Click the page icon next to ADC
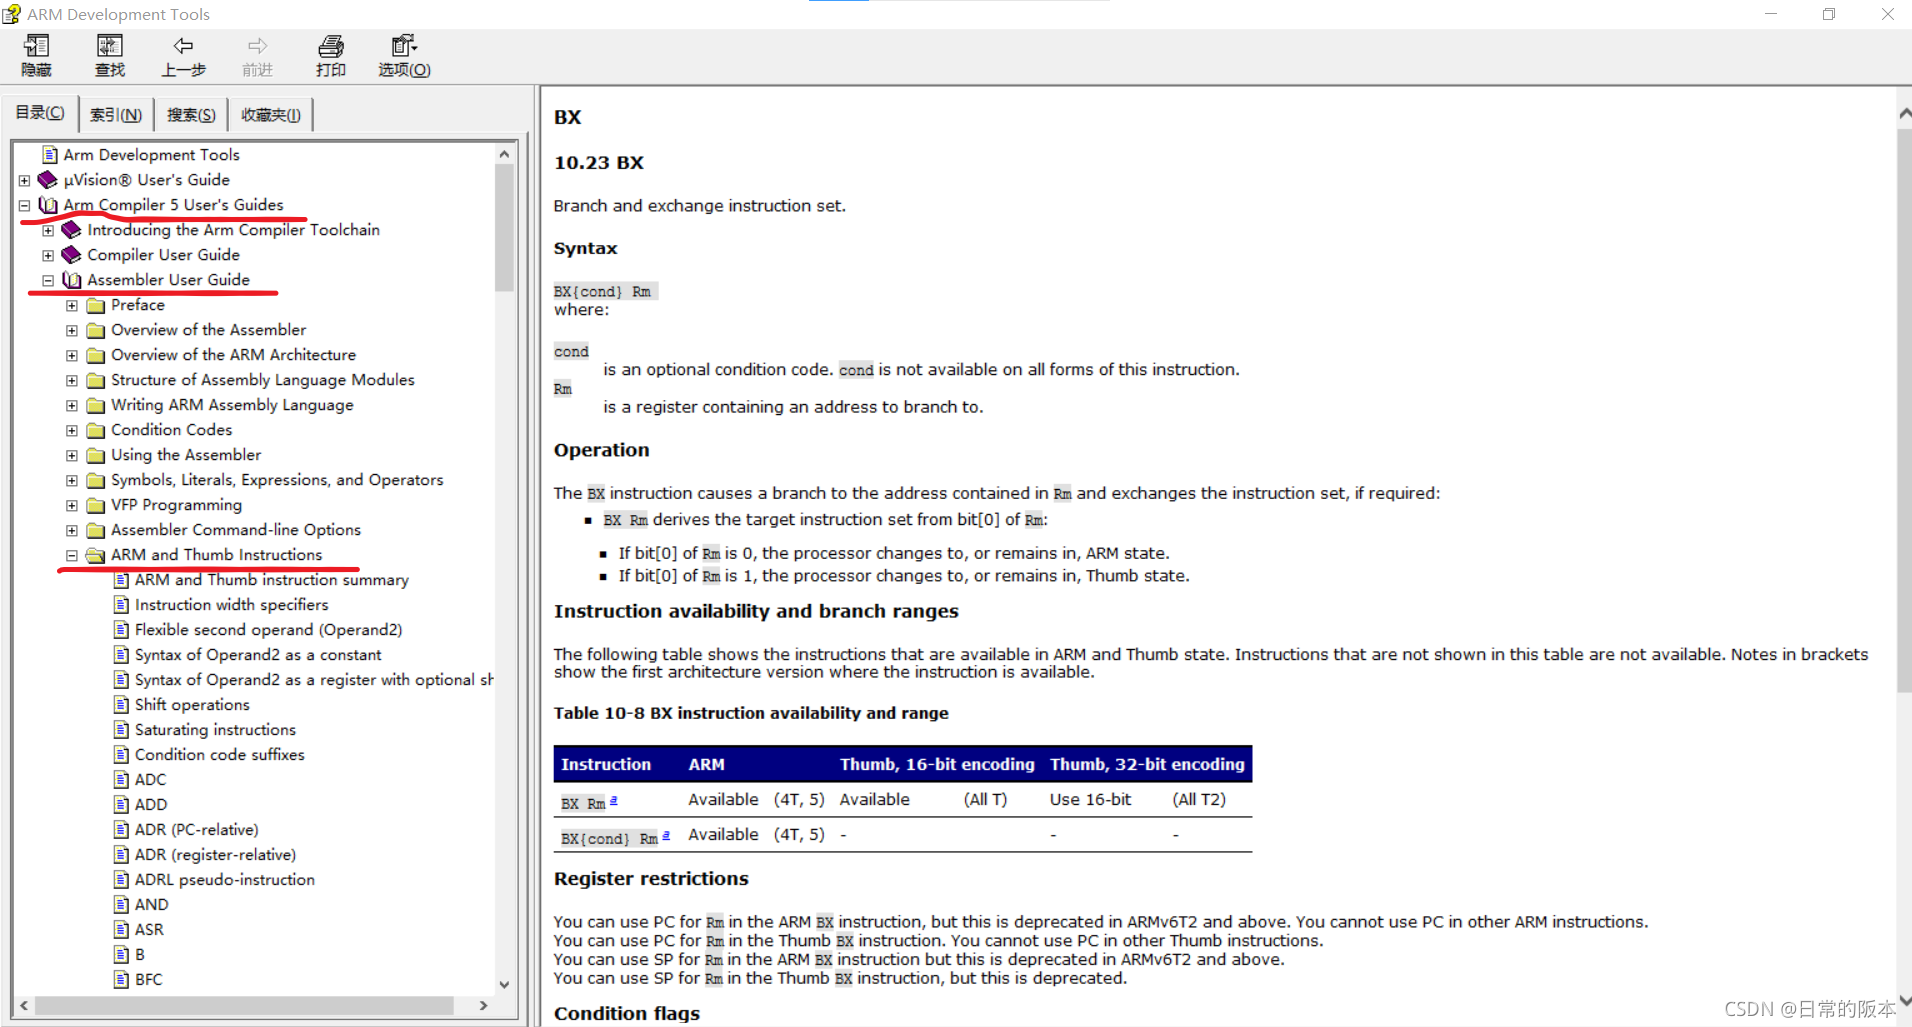This screenshot has height=1027, width=1912. pos(121,780)
